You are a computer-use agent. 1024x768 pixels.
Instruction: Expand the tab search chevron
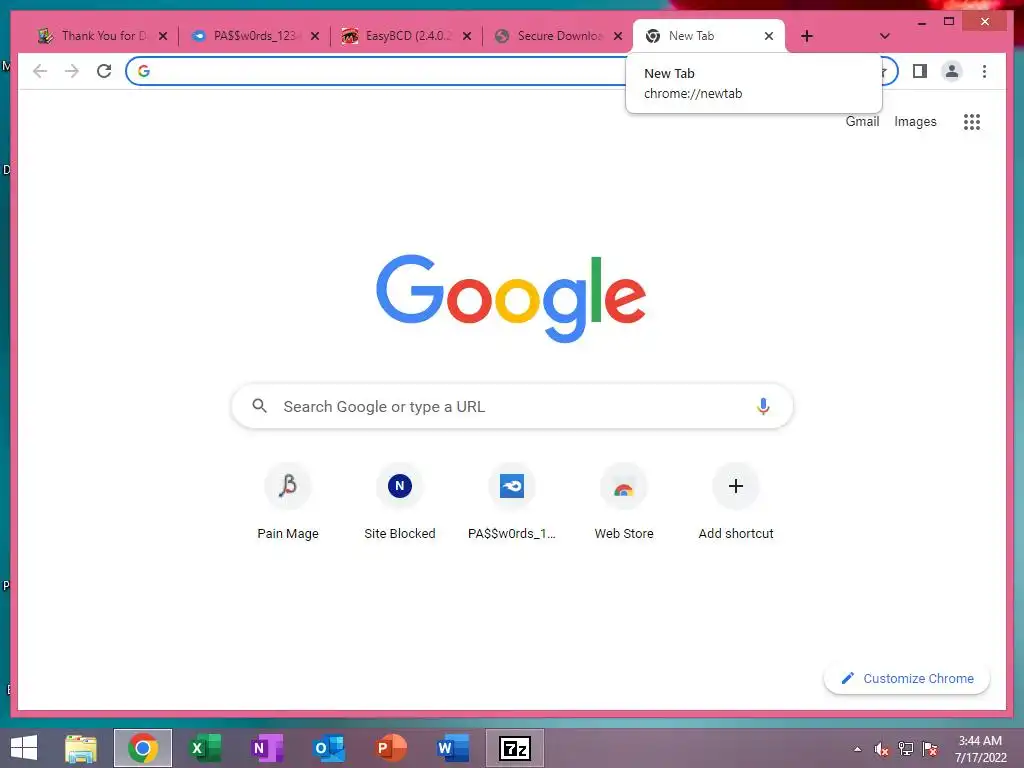coord(884,36)
